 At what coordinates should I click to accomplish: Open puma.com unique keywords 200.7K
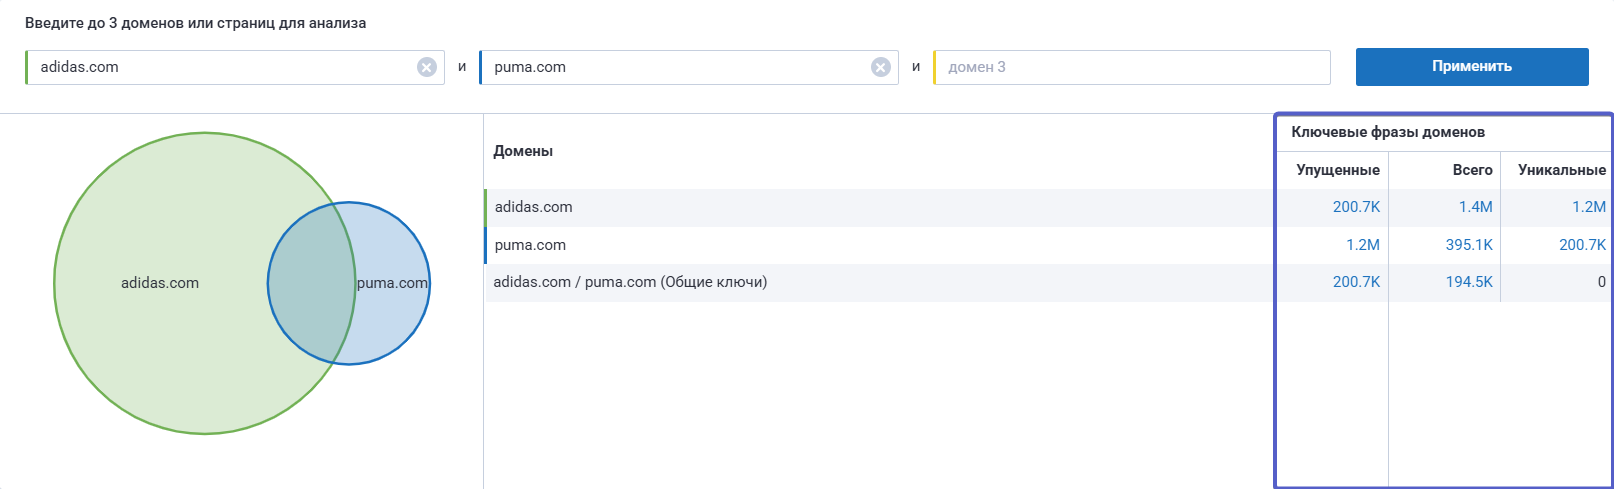(x=1582, y=245)
